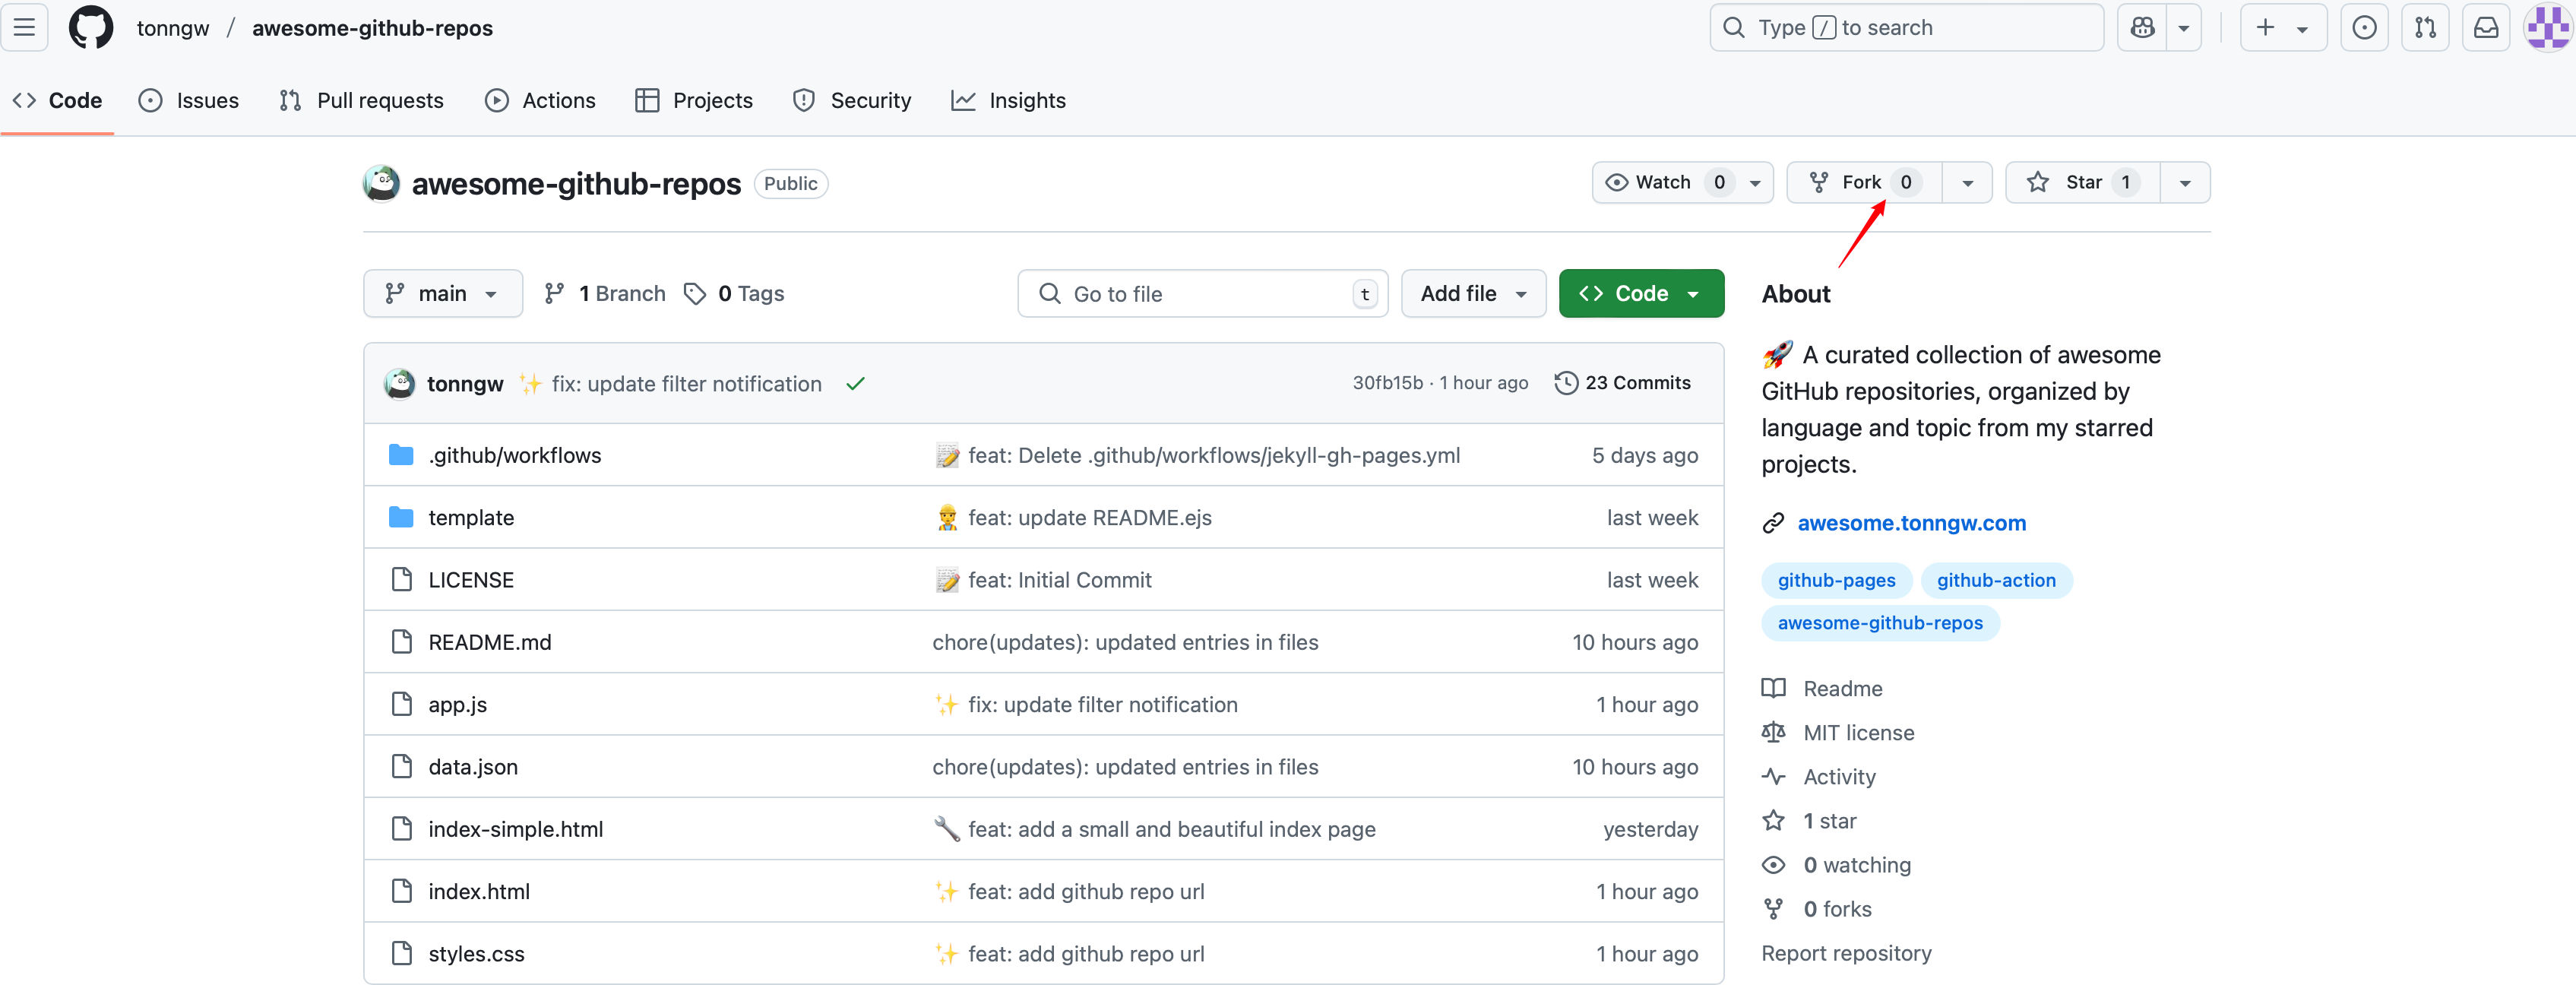Switch to the Issues tab
Viewport: 2576px width, 985px height.
pyautogui.click(x=189, y=100)
